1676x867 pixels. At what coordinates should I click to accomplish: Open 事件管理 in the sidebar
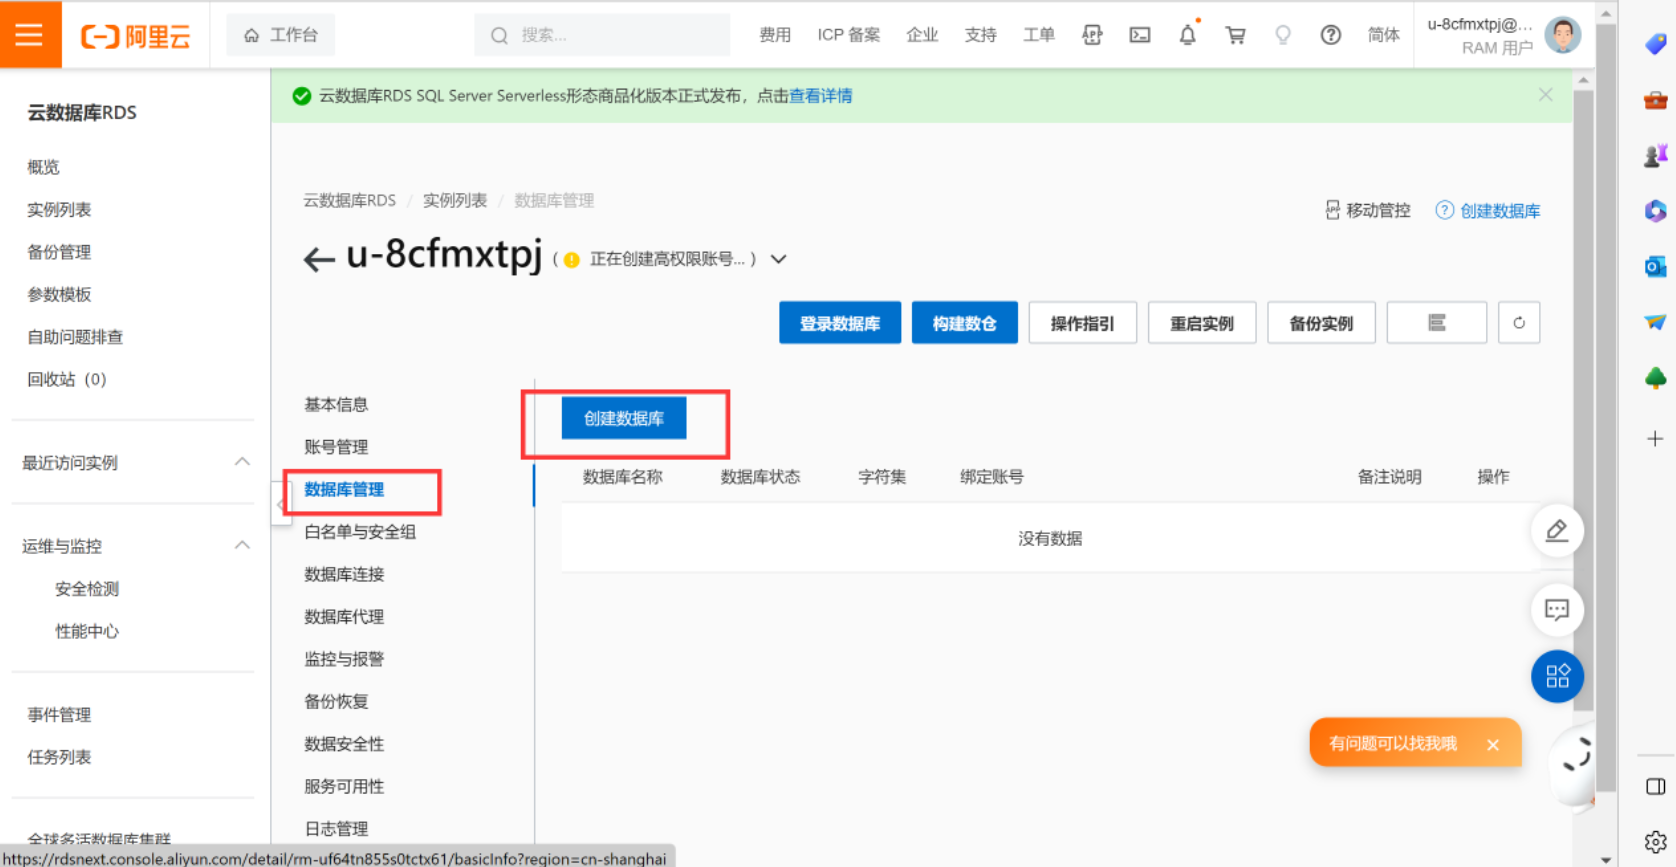[x=59, y=714]
